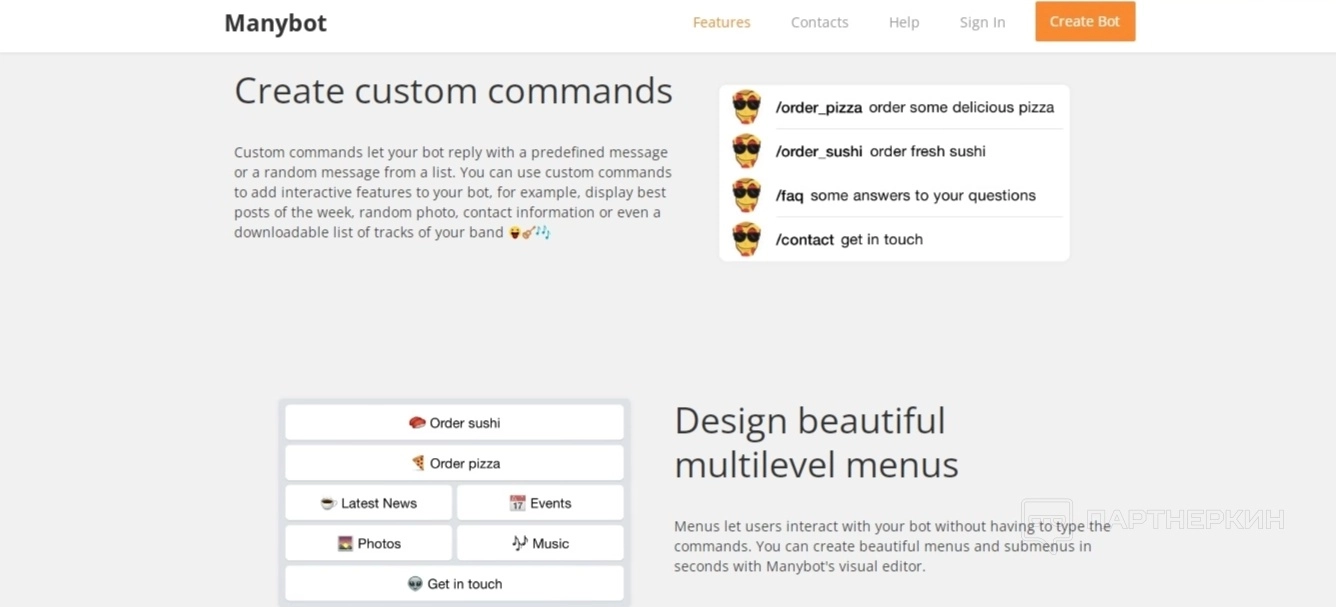Screen dimensions: 1336x607
Task: Go to the Contacts page
Action: click(x=819, y=22)
